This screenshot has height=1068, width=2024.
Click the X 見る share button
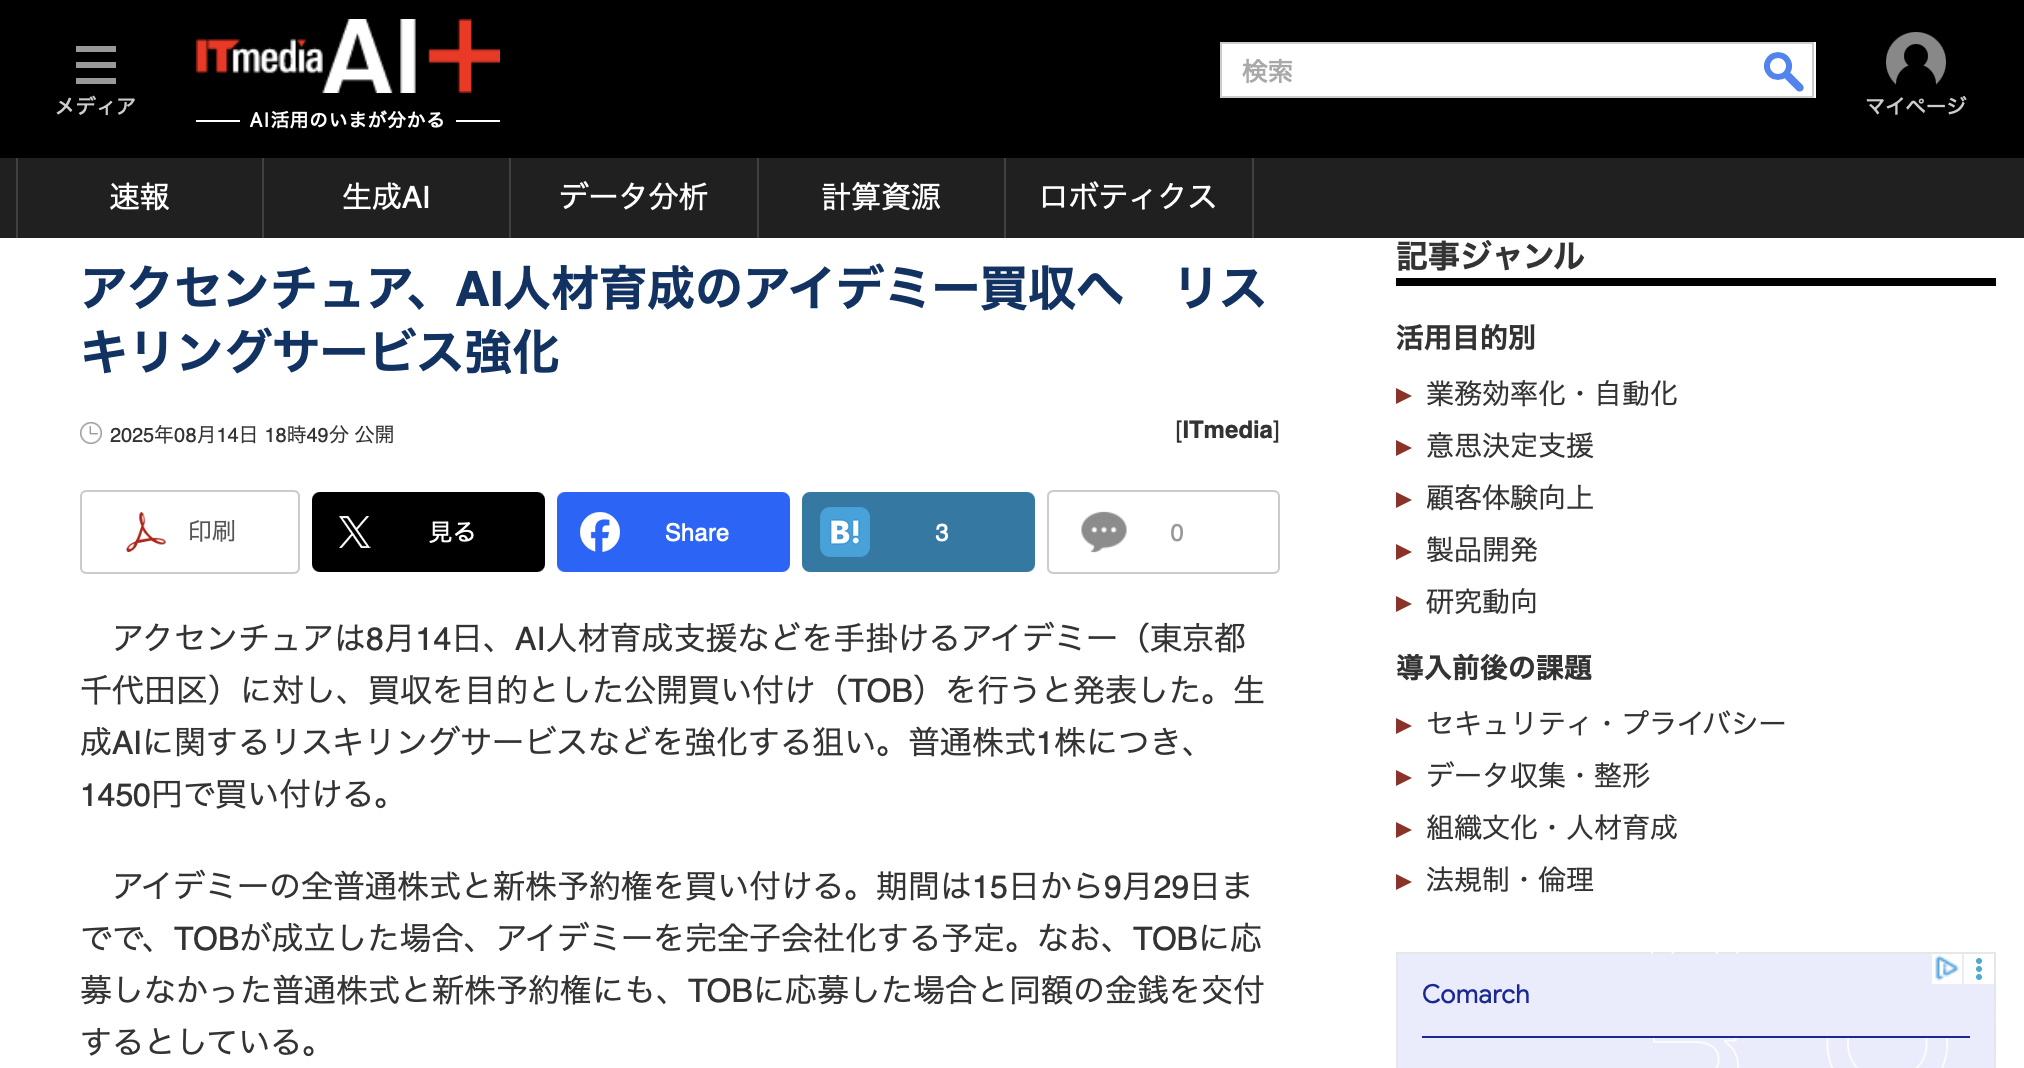[x=428, y=532]
